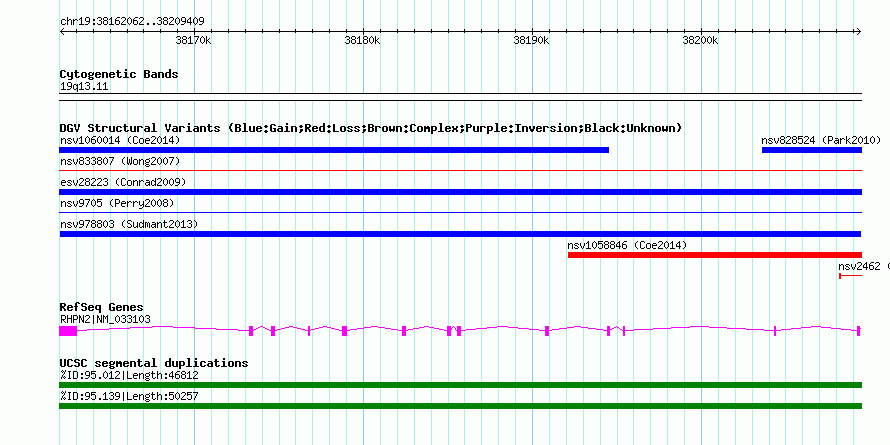This screenshot has height=445, width=890.
Task: Open the nsv1058846 (Coe2014) variant label
Action: (627, 246)
